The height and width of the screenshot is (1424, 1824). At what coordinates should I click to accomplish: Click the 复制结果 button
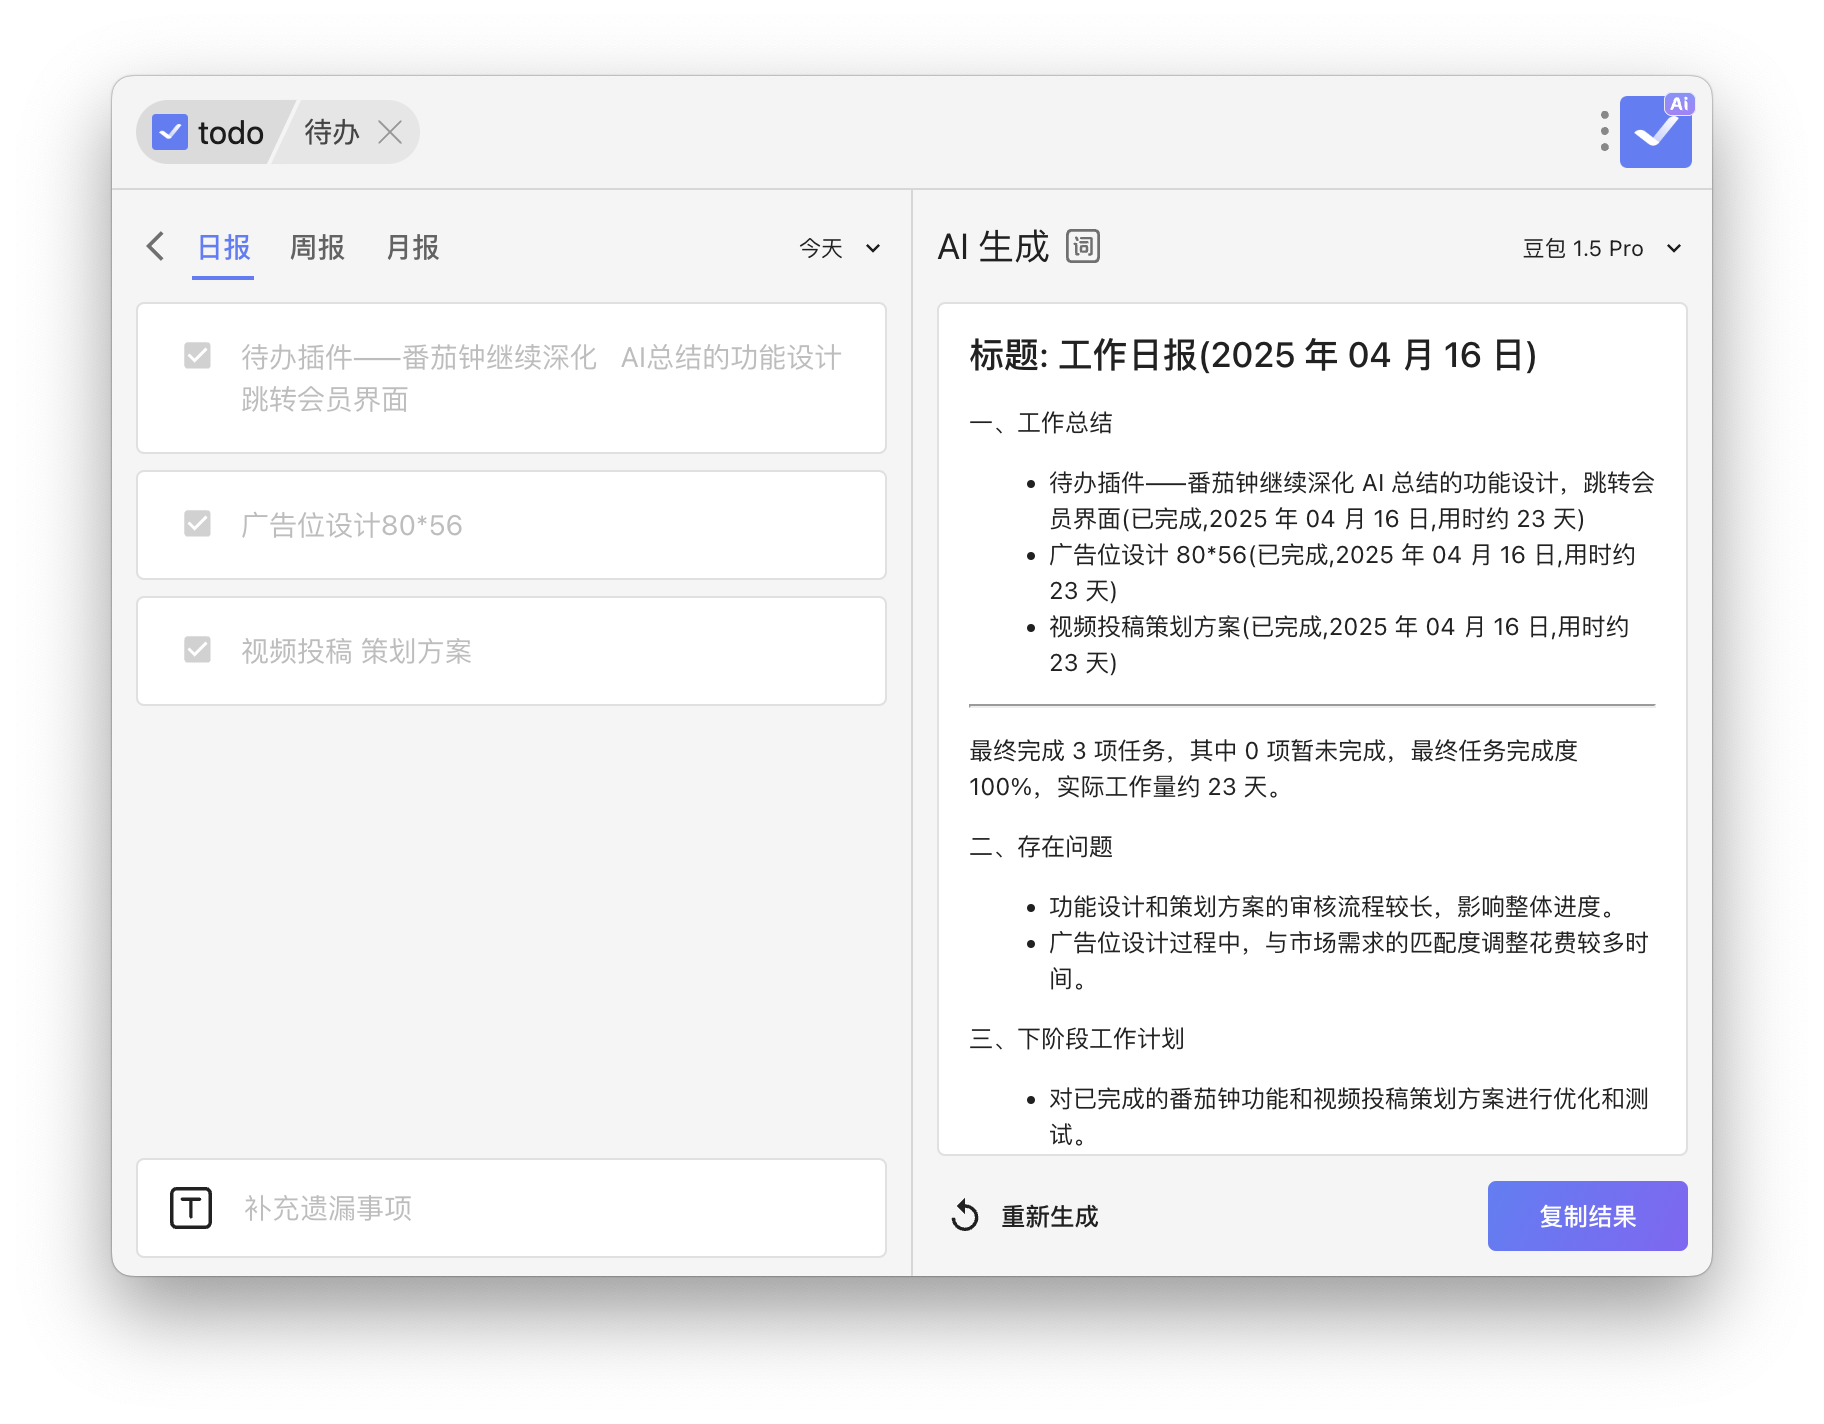click(1587, 1216)
